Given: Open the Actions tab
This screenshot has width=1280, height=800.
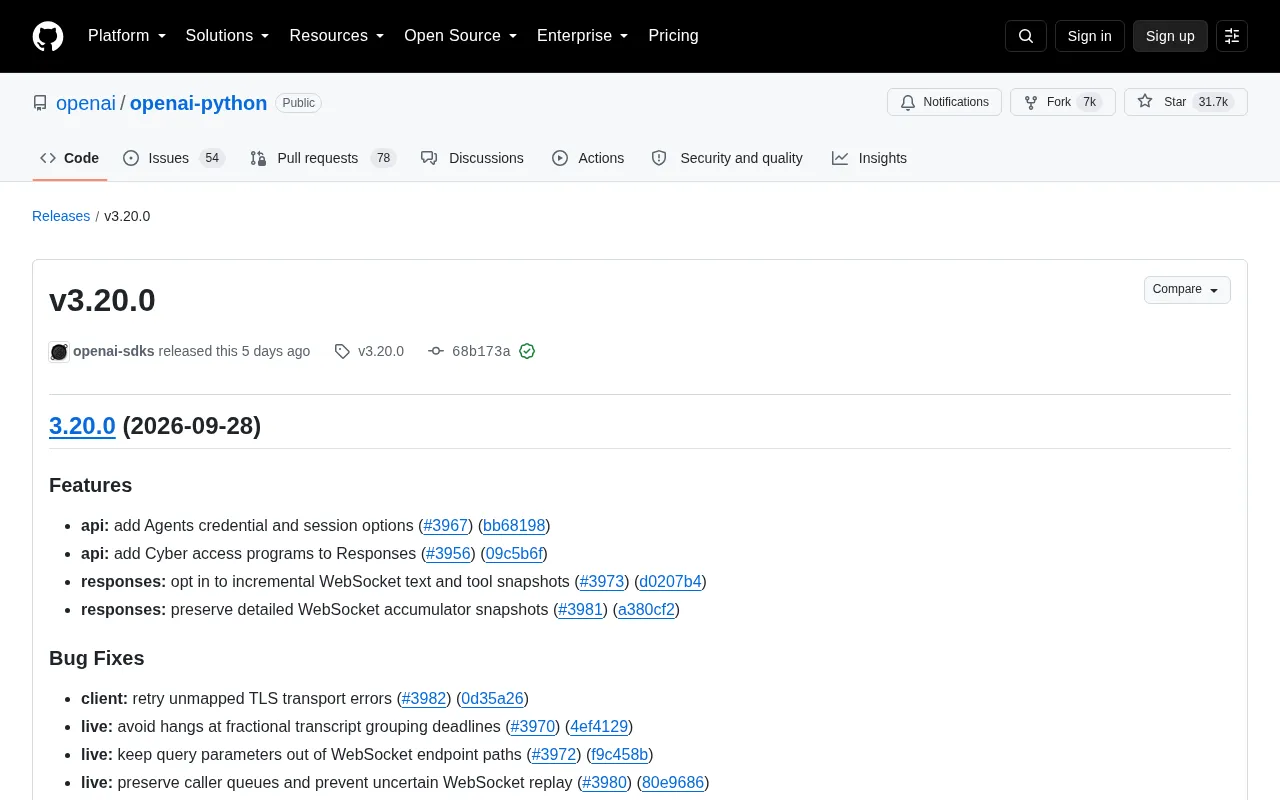Looking at the screenshot, I should tap(588, 158).
